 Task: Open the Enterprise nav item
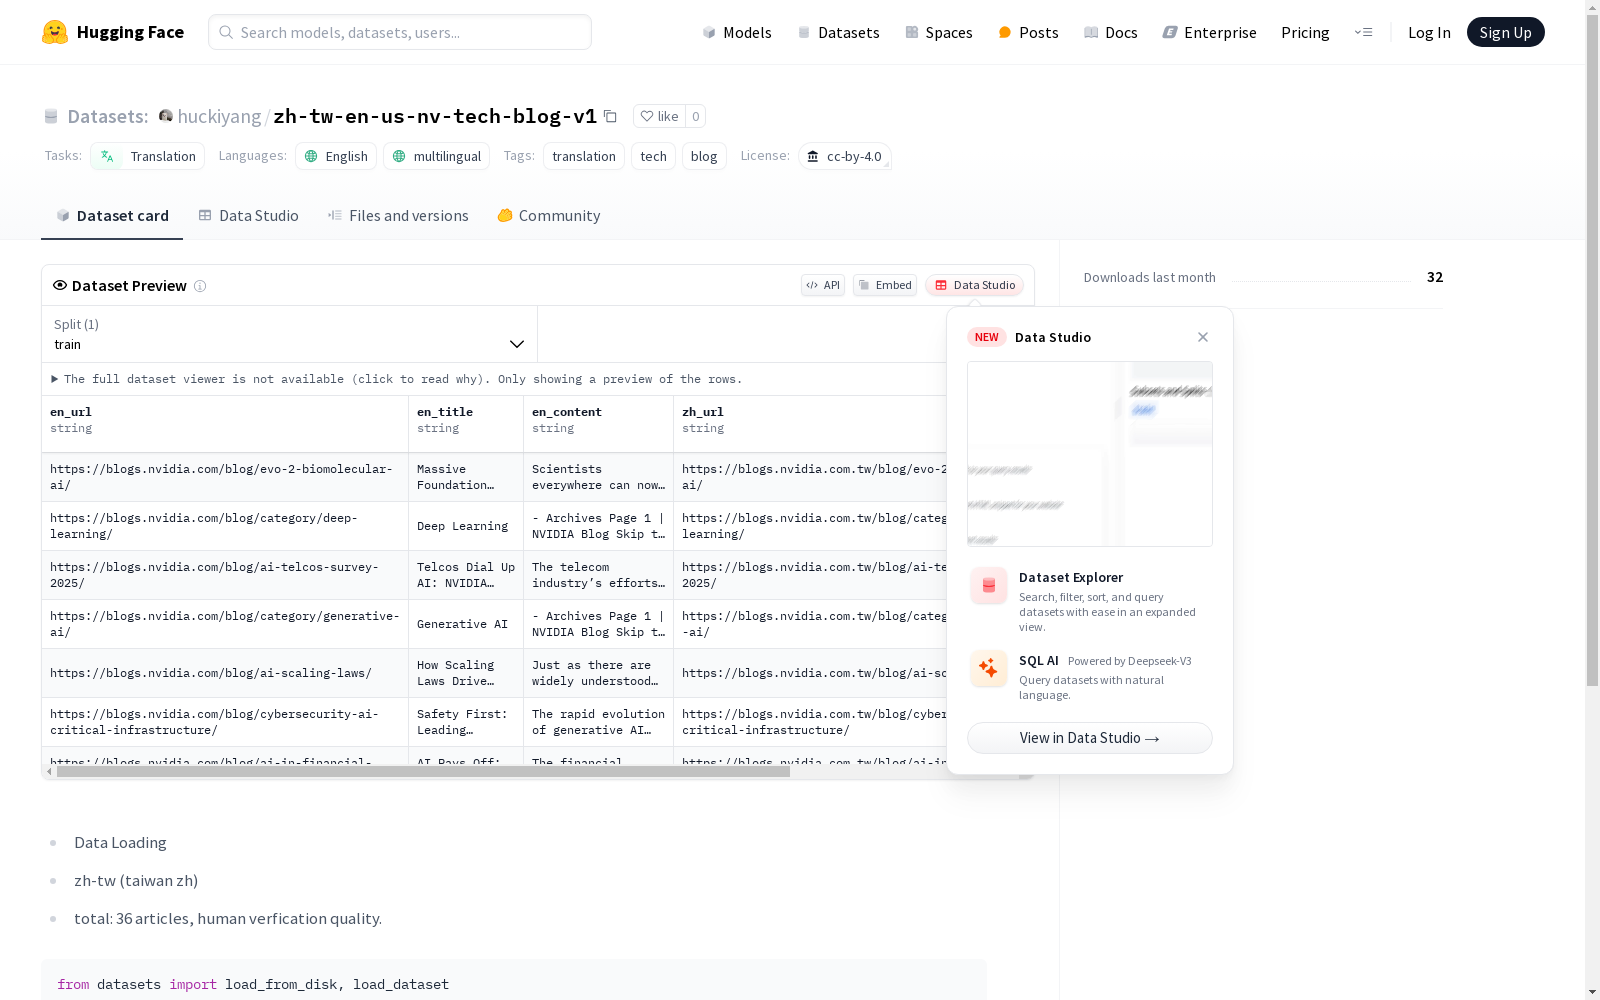(x=1209, y=32)
